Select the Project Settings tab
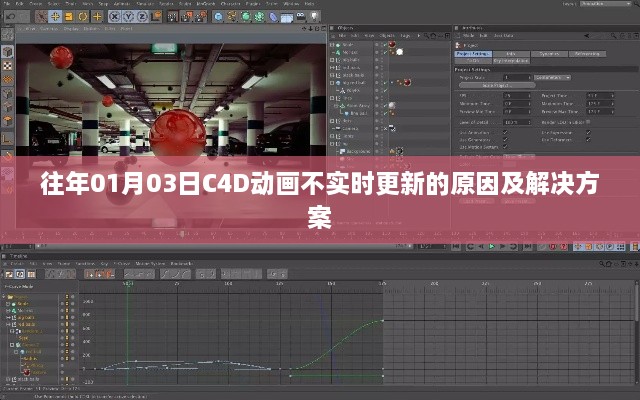Image resolution: width=640 pixels, height=400 pixels. pos(473,54)
